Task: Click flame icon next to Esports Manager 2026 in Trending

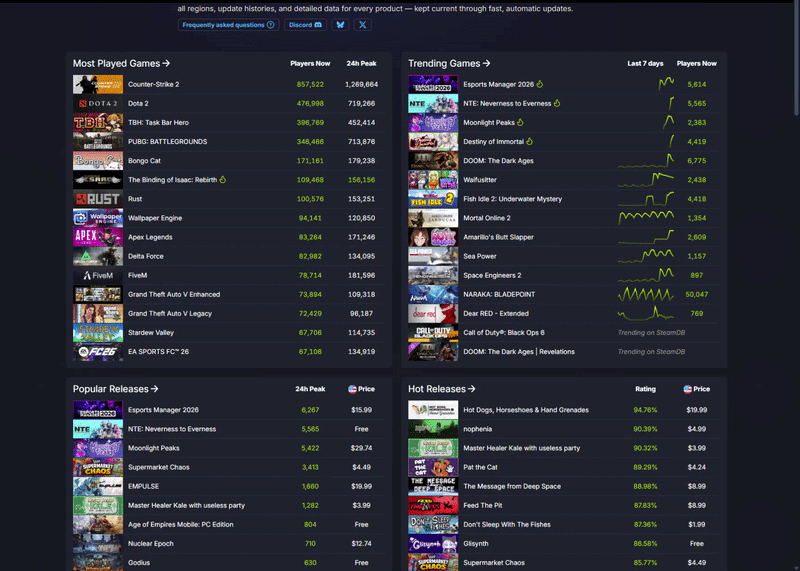Action: coord(540,84)
